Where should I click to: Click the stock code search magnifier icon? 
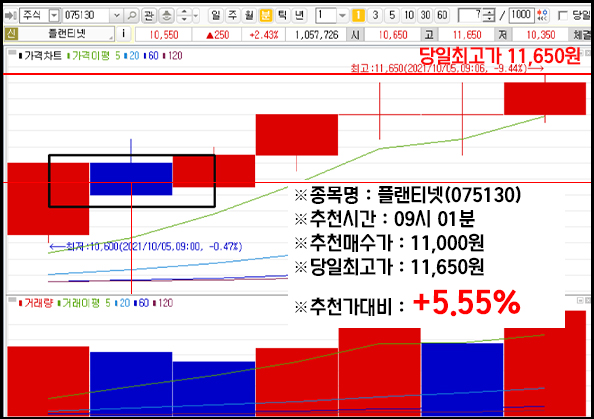[131, 16]
